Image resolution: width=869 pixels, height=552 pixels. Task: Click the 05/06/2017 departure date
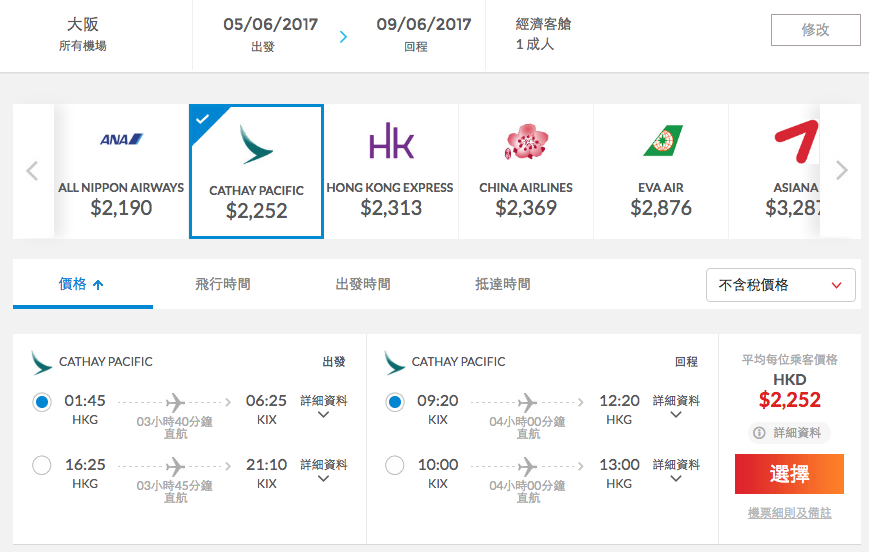tap(270, 24)
